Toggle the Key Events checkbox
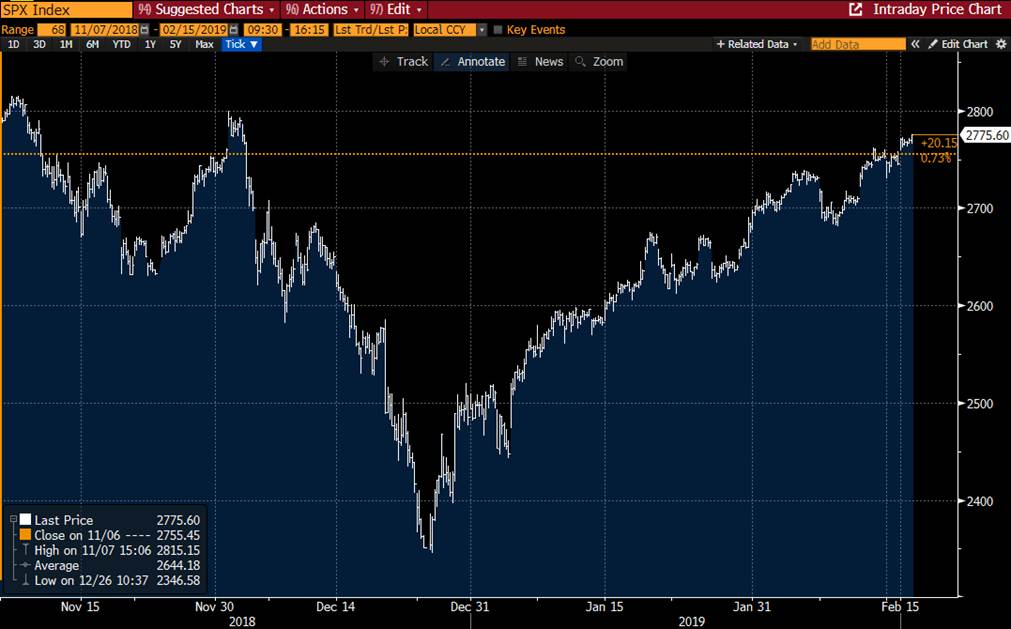 (x=498, y=30)
